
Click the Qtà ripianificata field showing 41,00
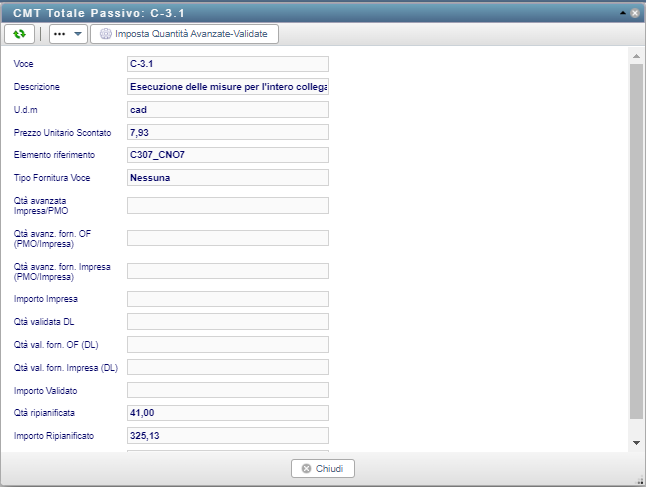(228, 413)
